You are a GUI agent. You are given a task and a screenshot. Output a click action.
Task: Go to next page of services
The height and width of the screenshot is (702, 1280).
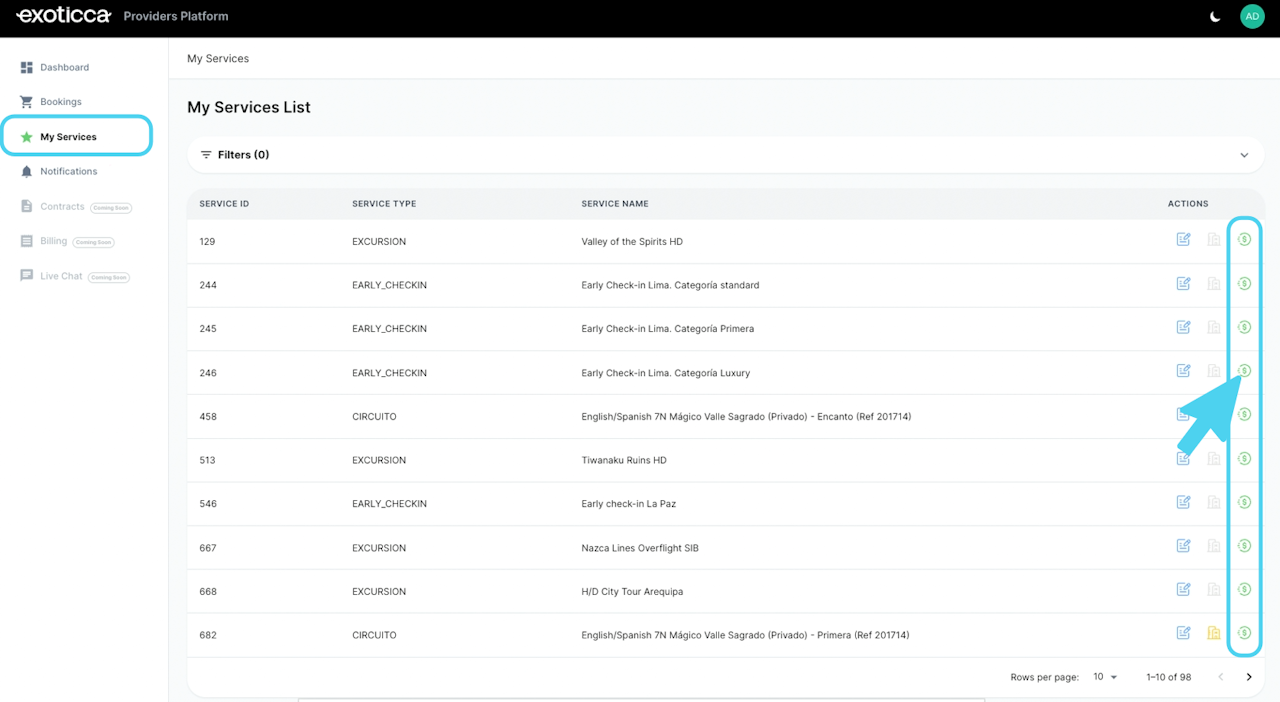(x=1248, y=677)
